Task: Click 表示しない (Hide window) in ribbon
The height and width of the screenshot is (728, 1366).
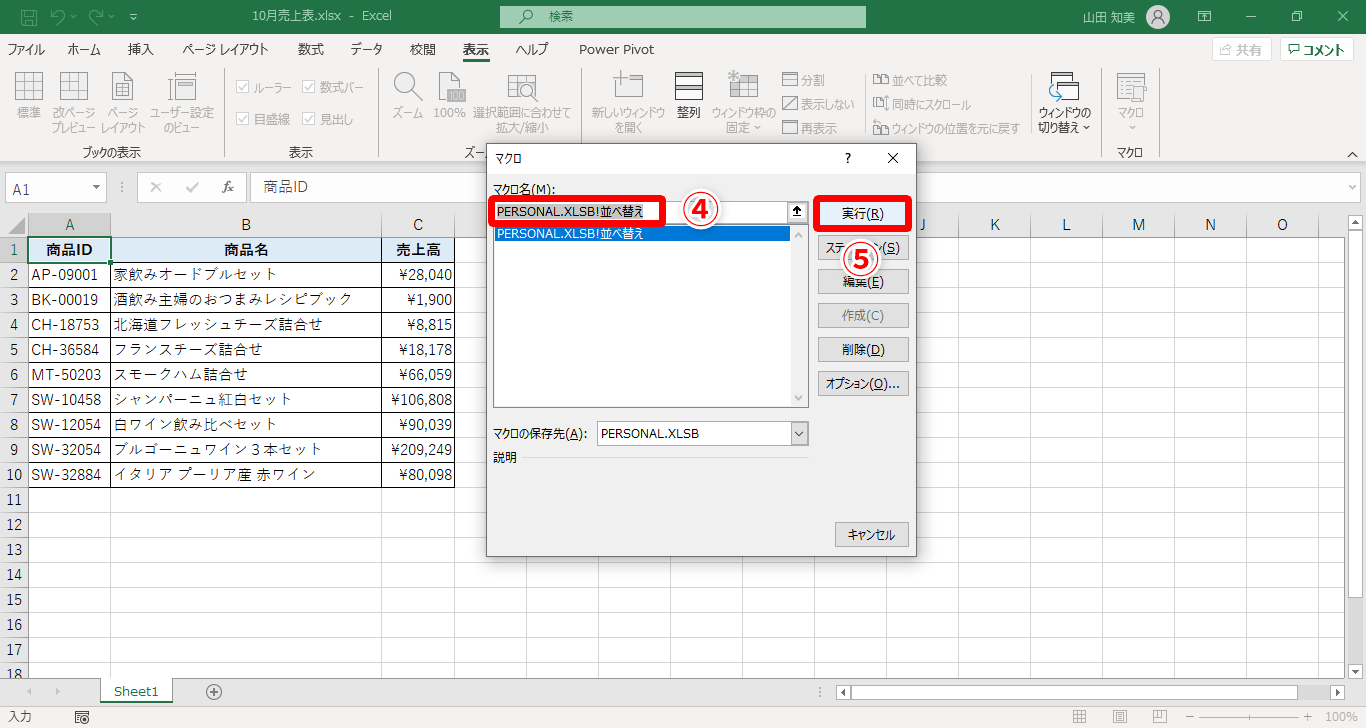Action: pyautogui.click(x=818, y=104)
